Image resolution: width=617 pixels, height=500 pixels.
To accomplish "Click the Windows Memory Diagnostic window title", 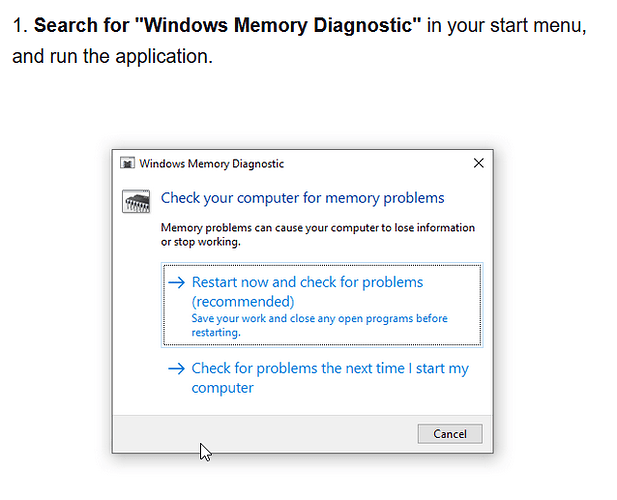I will [x=212, y=164].
